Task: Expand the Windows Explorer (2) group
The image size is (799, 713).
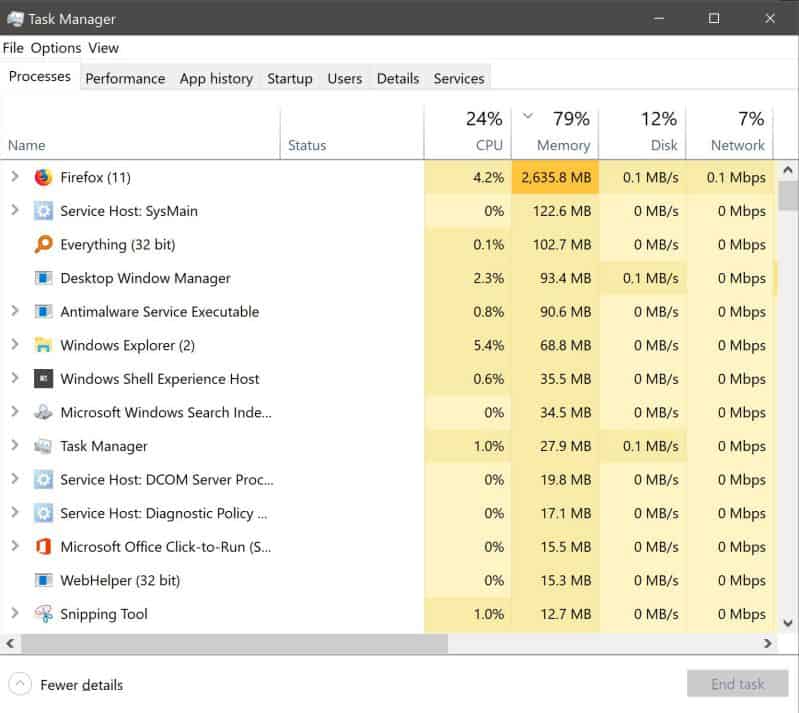Action: point(15,345)
